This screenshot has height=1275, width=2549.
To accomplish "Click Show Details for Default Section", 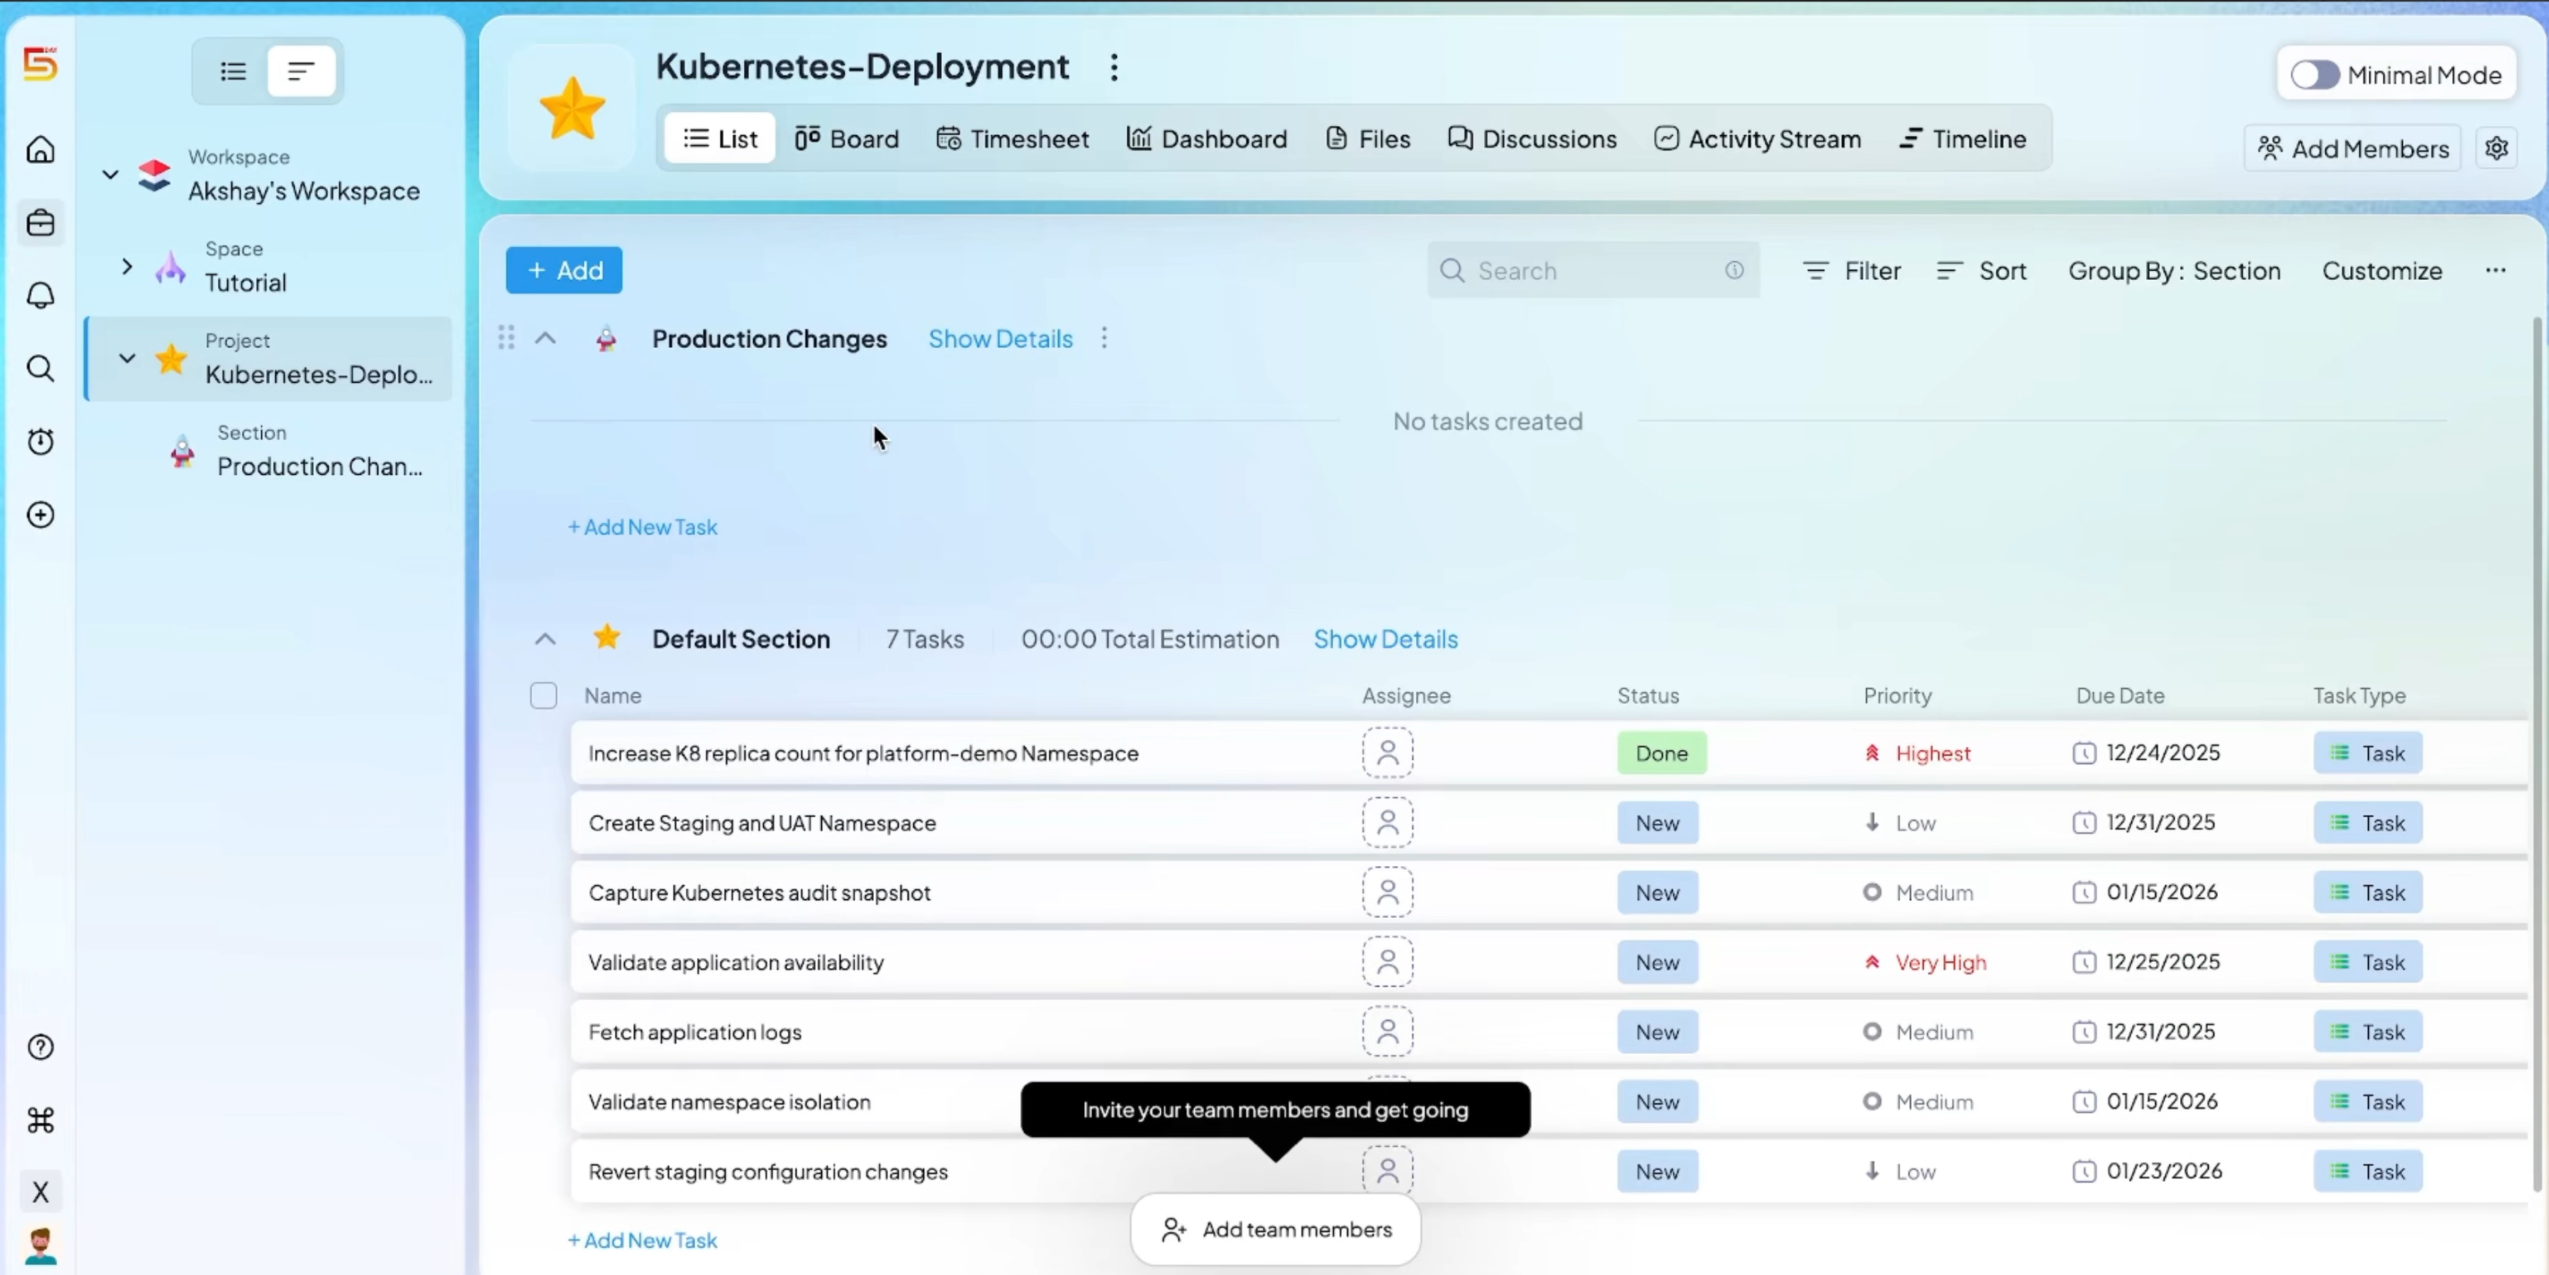I will tap(1385, 639).
